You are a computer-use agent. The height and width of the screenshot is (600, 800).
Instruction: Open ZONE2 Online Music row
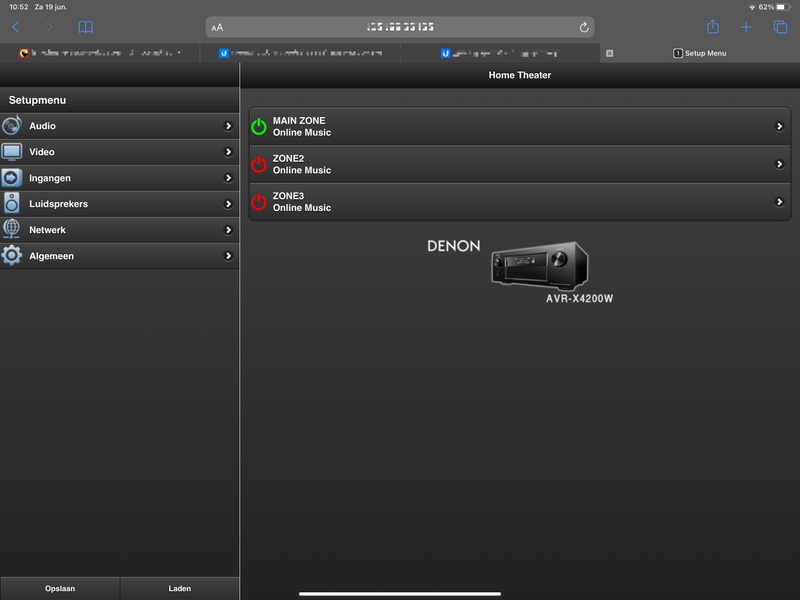(519, 164)
